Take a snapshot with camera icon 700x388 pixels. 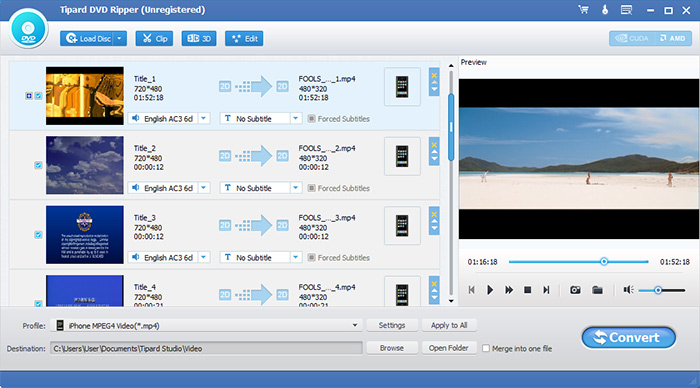point(575,290)
